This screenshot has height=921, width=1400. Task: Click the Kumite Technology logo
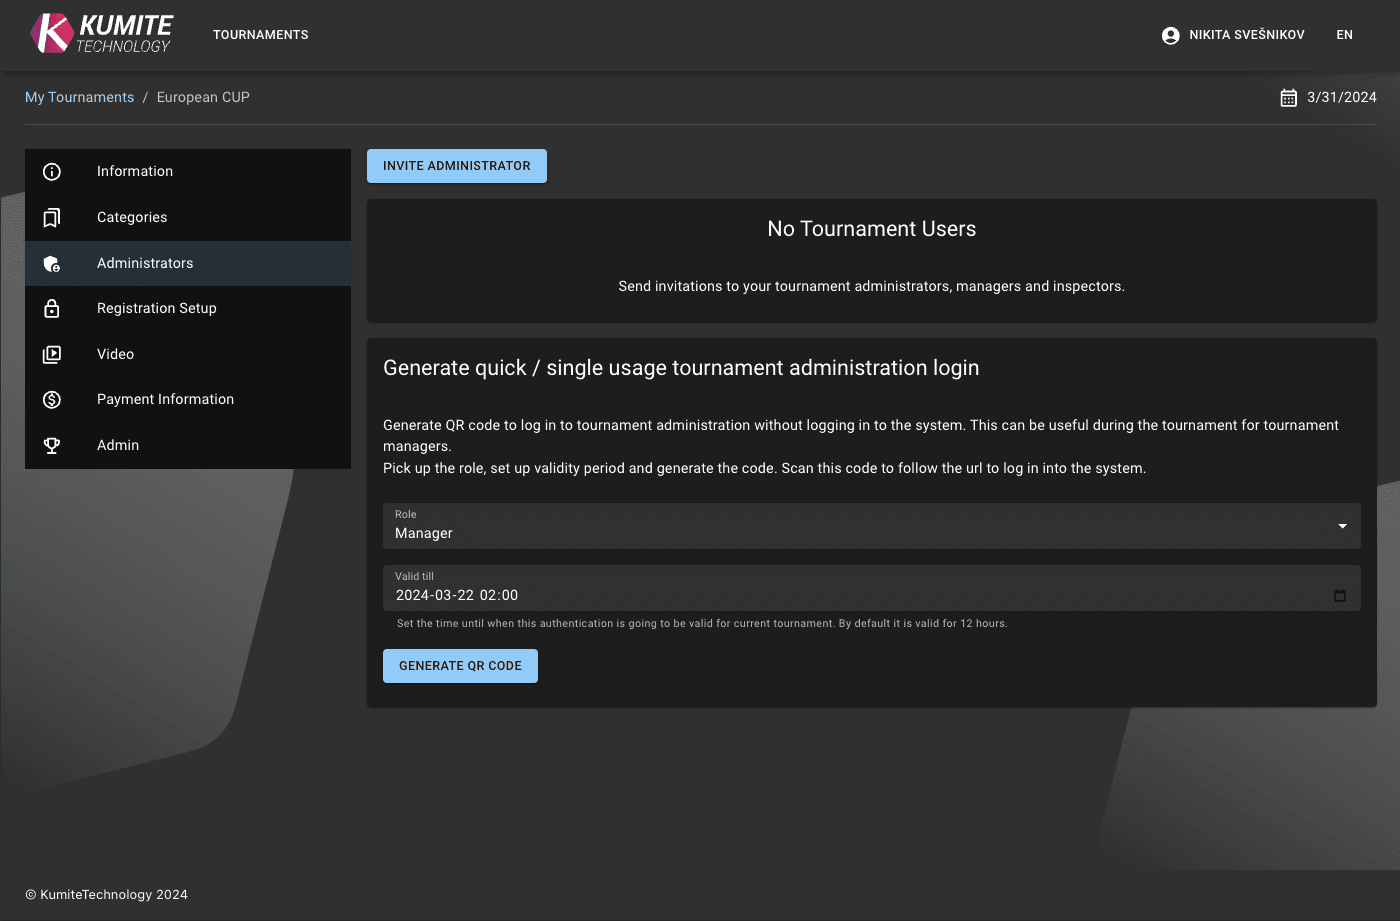tap(100, 33)
